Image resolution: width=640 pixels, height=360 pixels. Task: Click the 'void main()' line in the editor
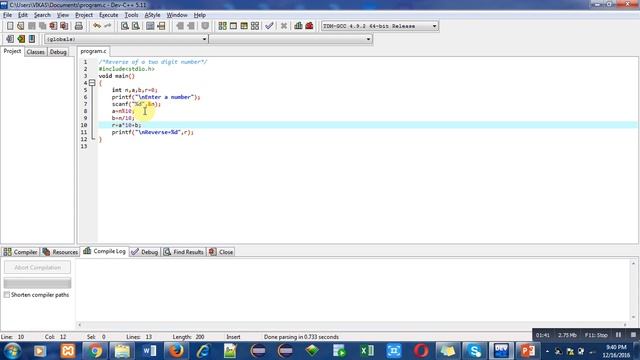(116, 76)
